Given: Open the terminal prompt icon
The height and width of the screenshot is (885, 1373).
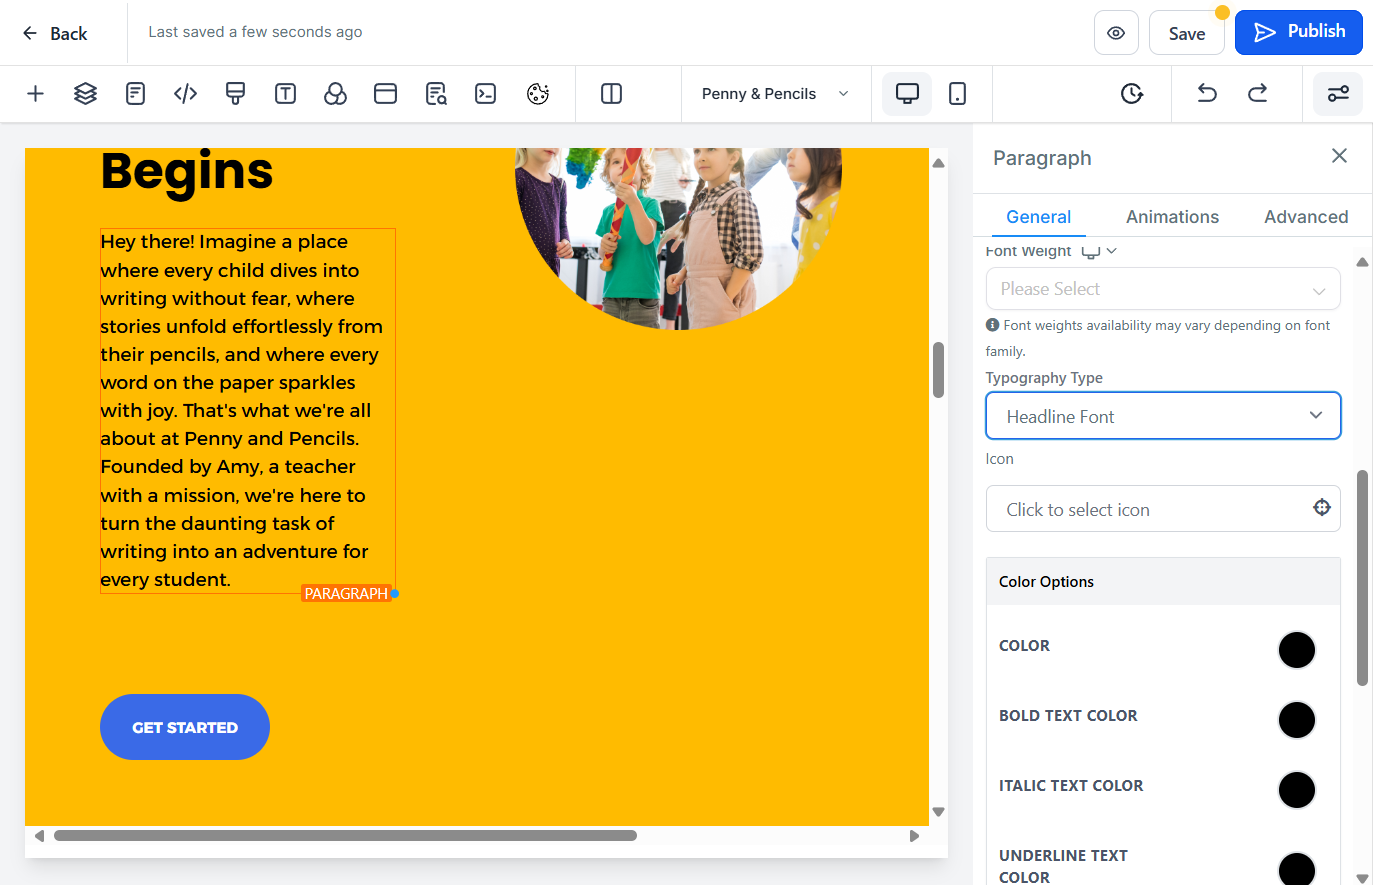Looking at the screenshot, I should (x=485, y=94).
